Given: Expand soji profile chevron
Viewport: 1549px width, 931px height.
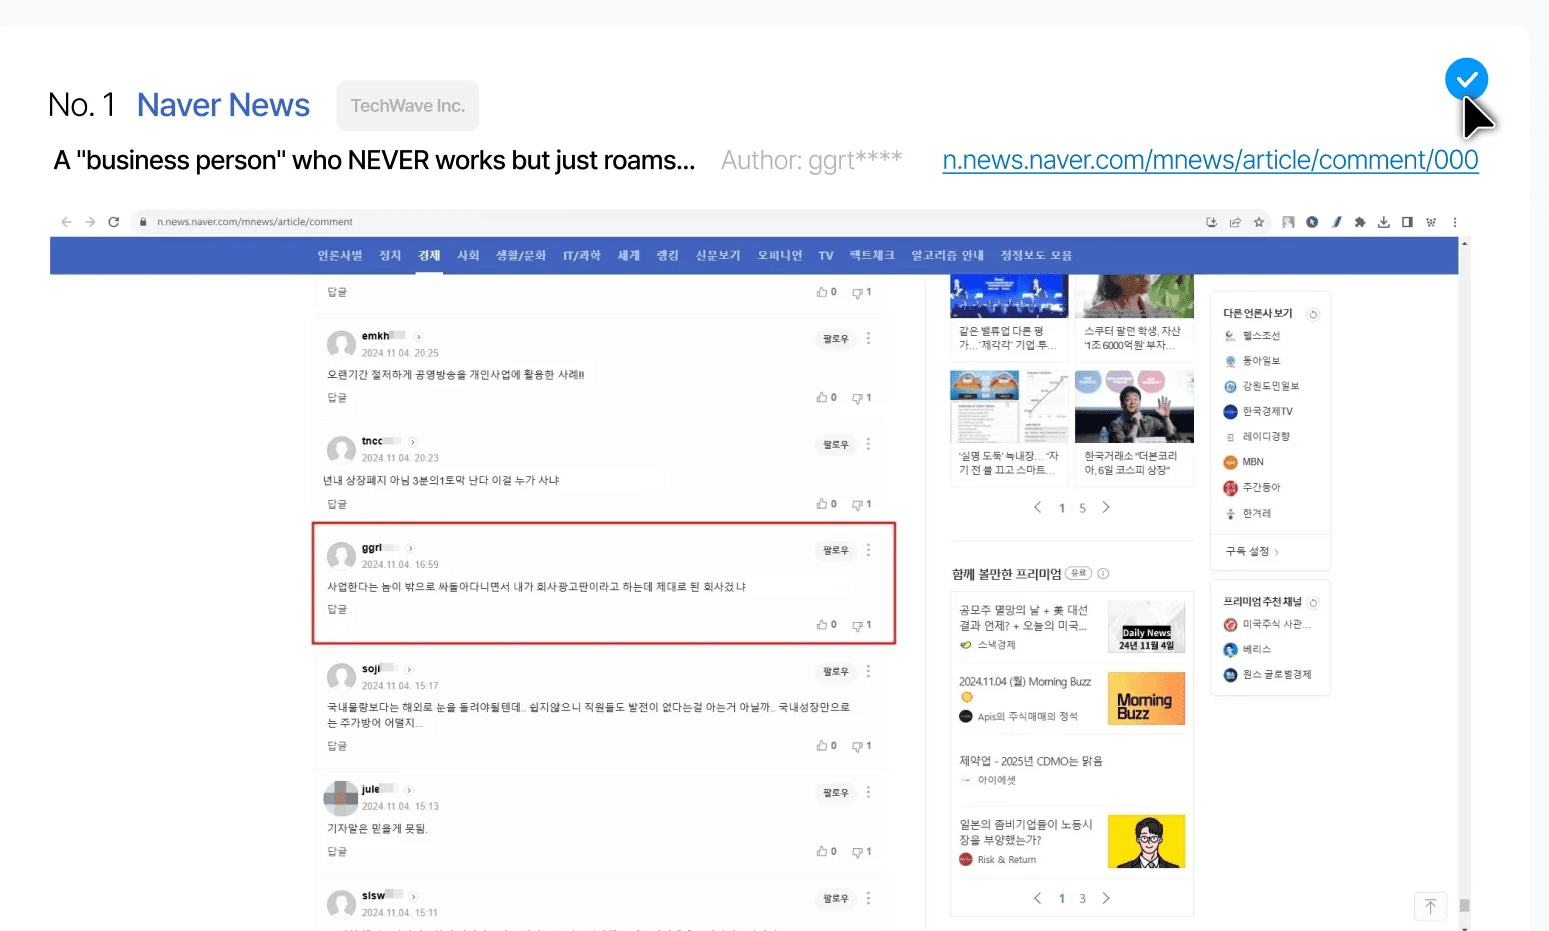Looking at the screenshot, I should 409,669.
